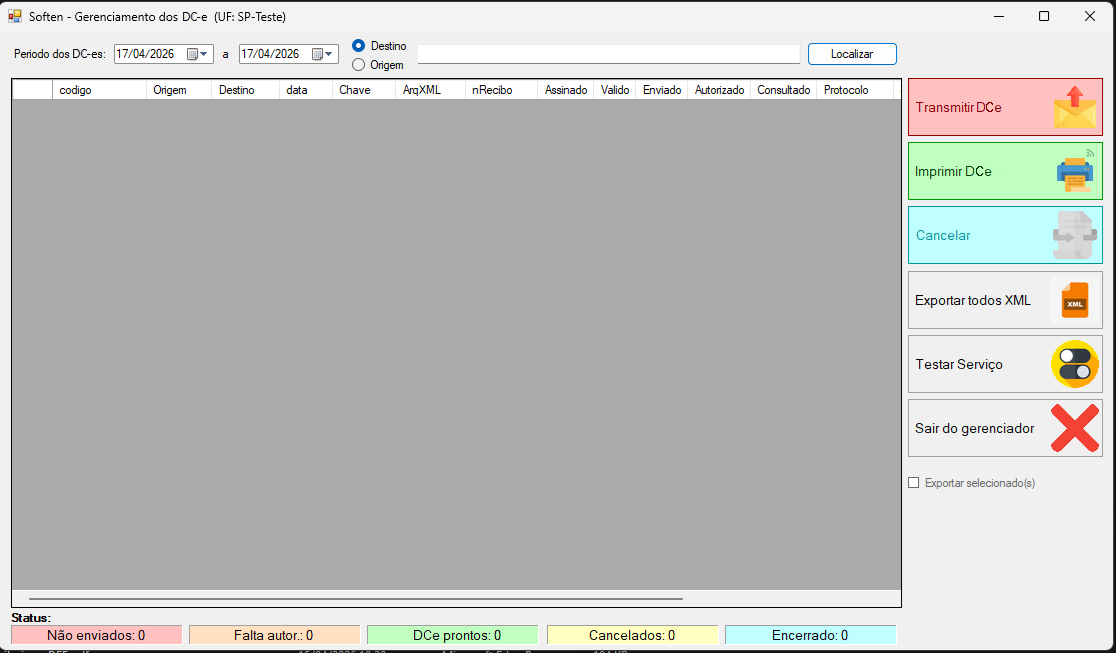
Task: Click the horizontal scrollbar below the grid
Action: coord(355,599)
